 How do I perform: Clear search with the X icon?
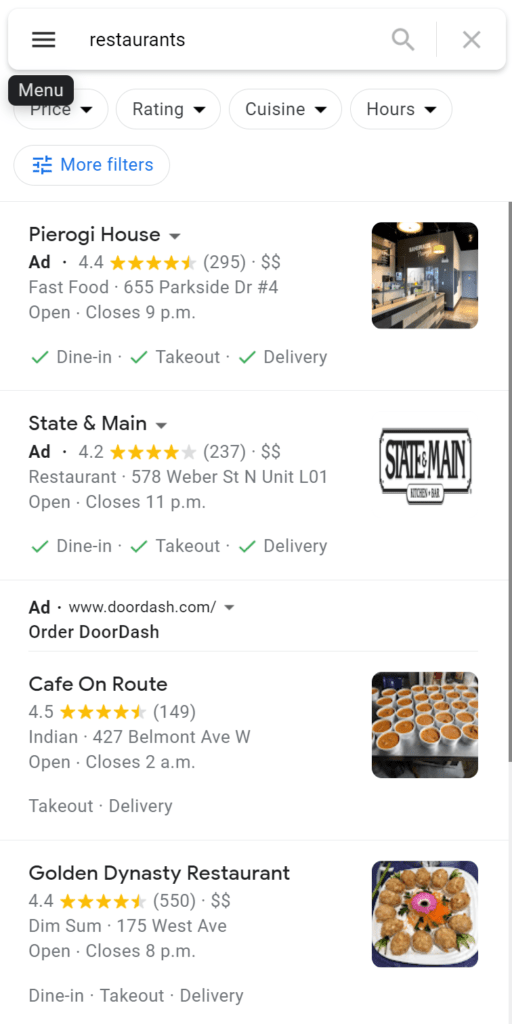click(x=472, y=40)
